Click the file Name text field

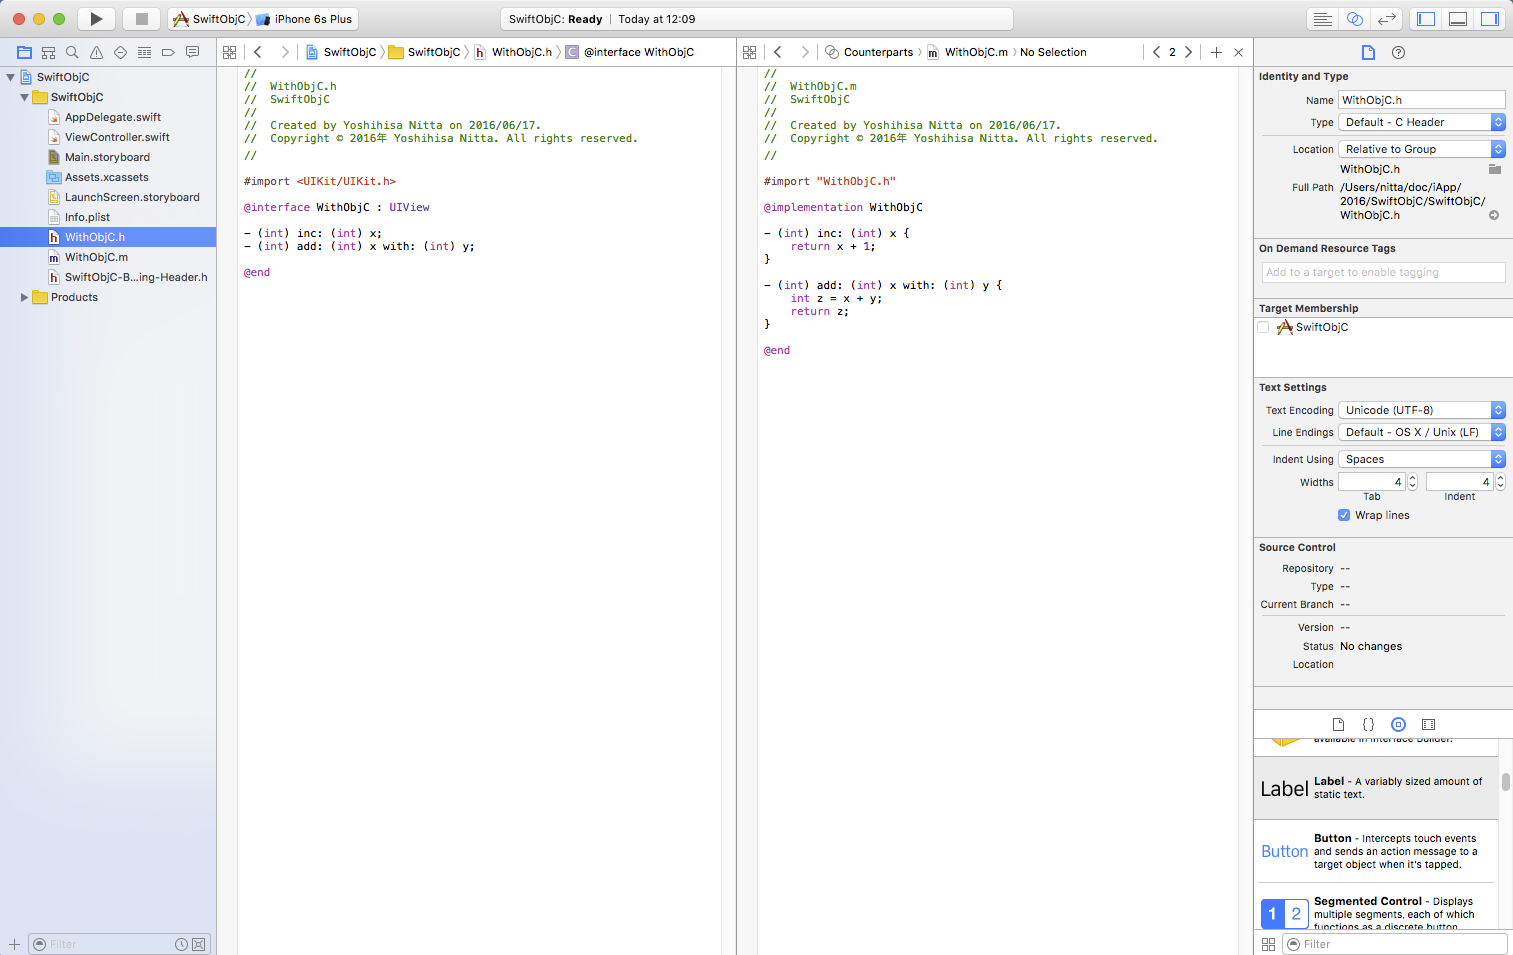click(x=1421, y=100)
